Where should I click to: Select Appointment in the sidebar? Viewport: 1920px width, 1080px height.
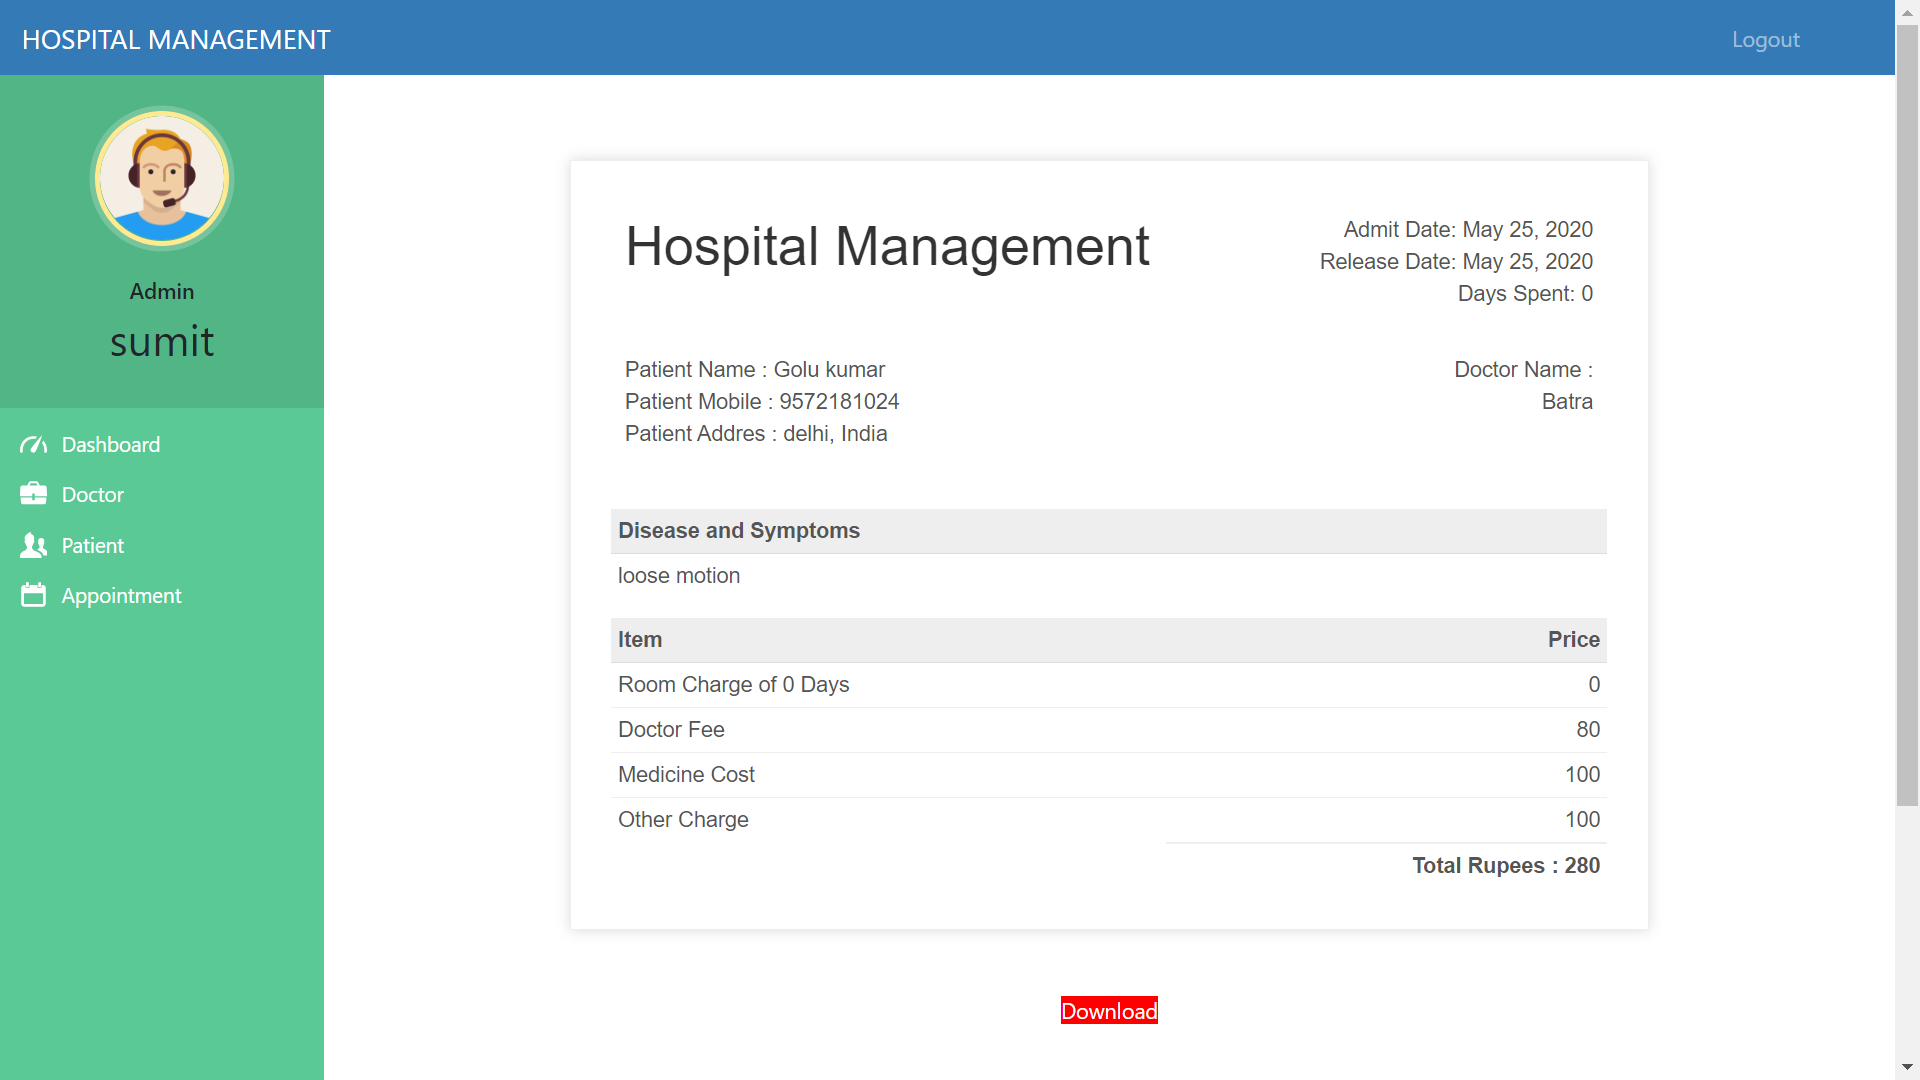(121, 596)
